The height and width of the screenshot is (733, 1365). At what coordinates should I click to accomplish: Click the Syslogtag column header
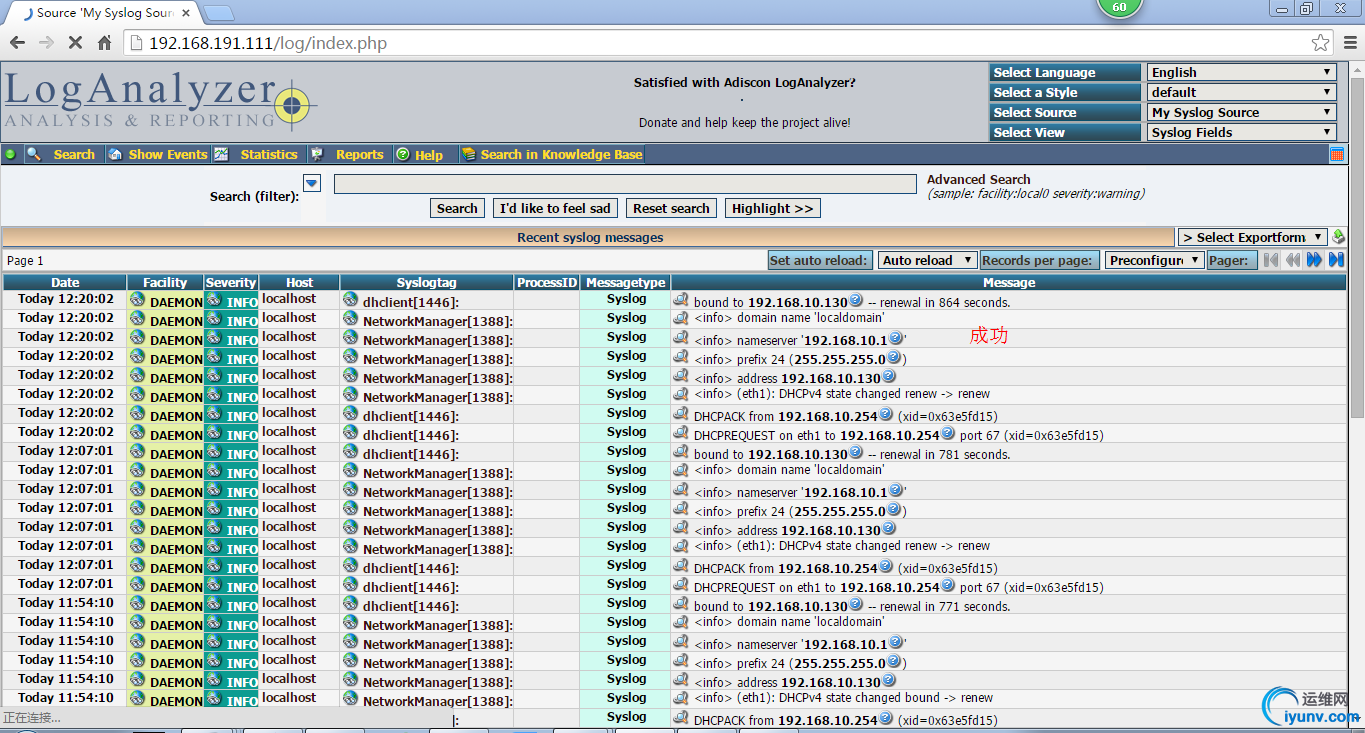click(x=427, y=282)
